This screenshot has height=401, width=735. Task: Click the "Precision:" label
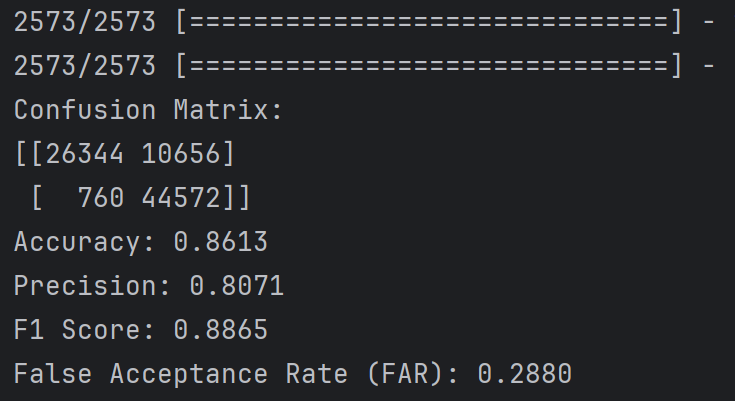(x=92, y=287)
